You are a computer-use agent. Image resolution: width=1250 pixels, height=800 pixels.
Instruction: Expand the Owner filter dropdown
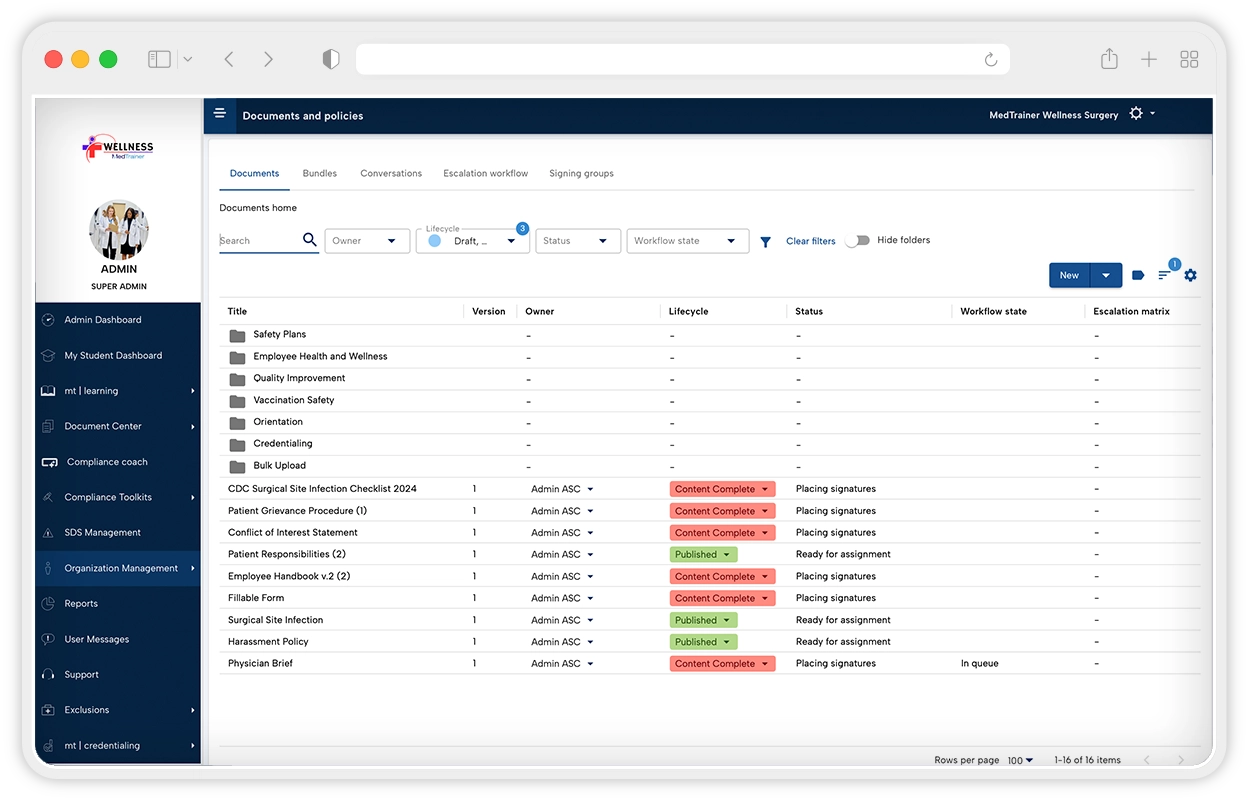367,241
